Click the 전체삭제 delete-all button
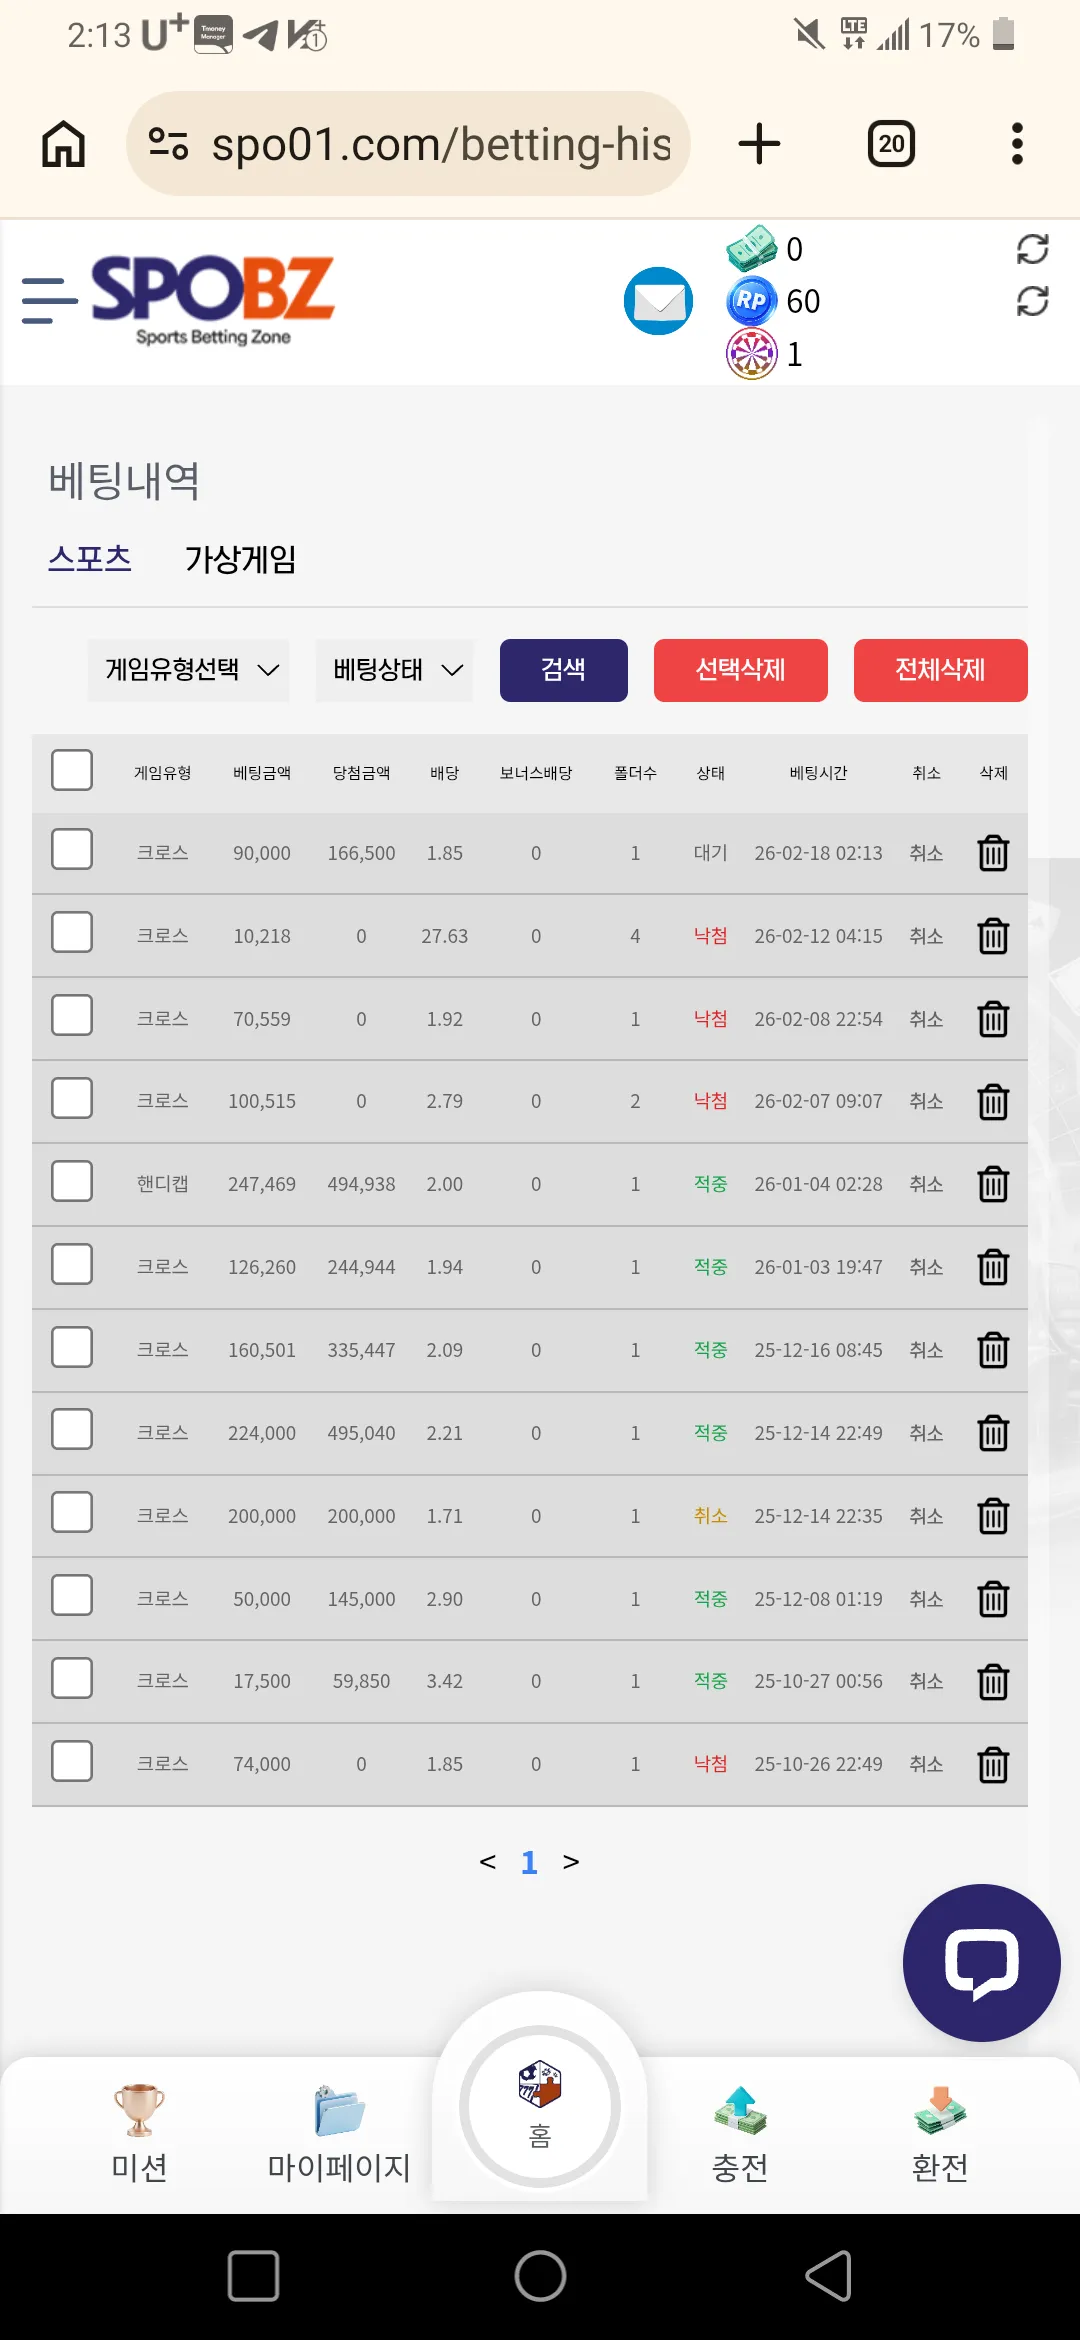This screenshot has height=2340, width=1080. (x=941, y=670)
